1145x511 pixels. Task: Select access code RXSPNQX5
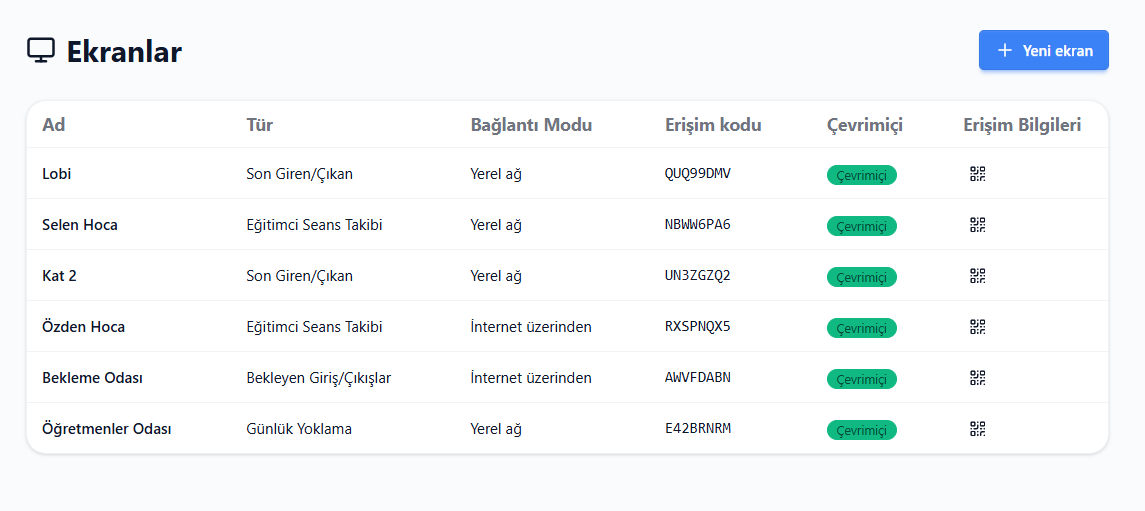pyautogui.click(x=698, y=326)
